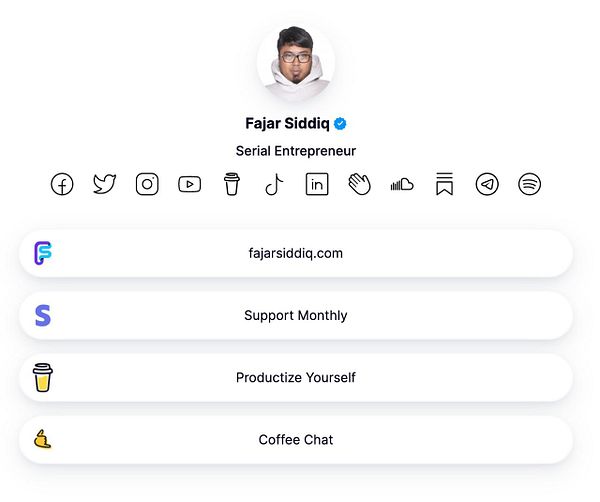The height and width of the screenshot is (502, 600).
Task: Click the yellow cup icon on Productize Yourself
Action: pos(42,377)
